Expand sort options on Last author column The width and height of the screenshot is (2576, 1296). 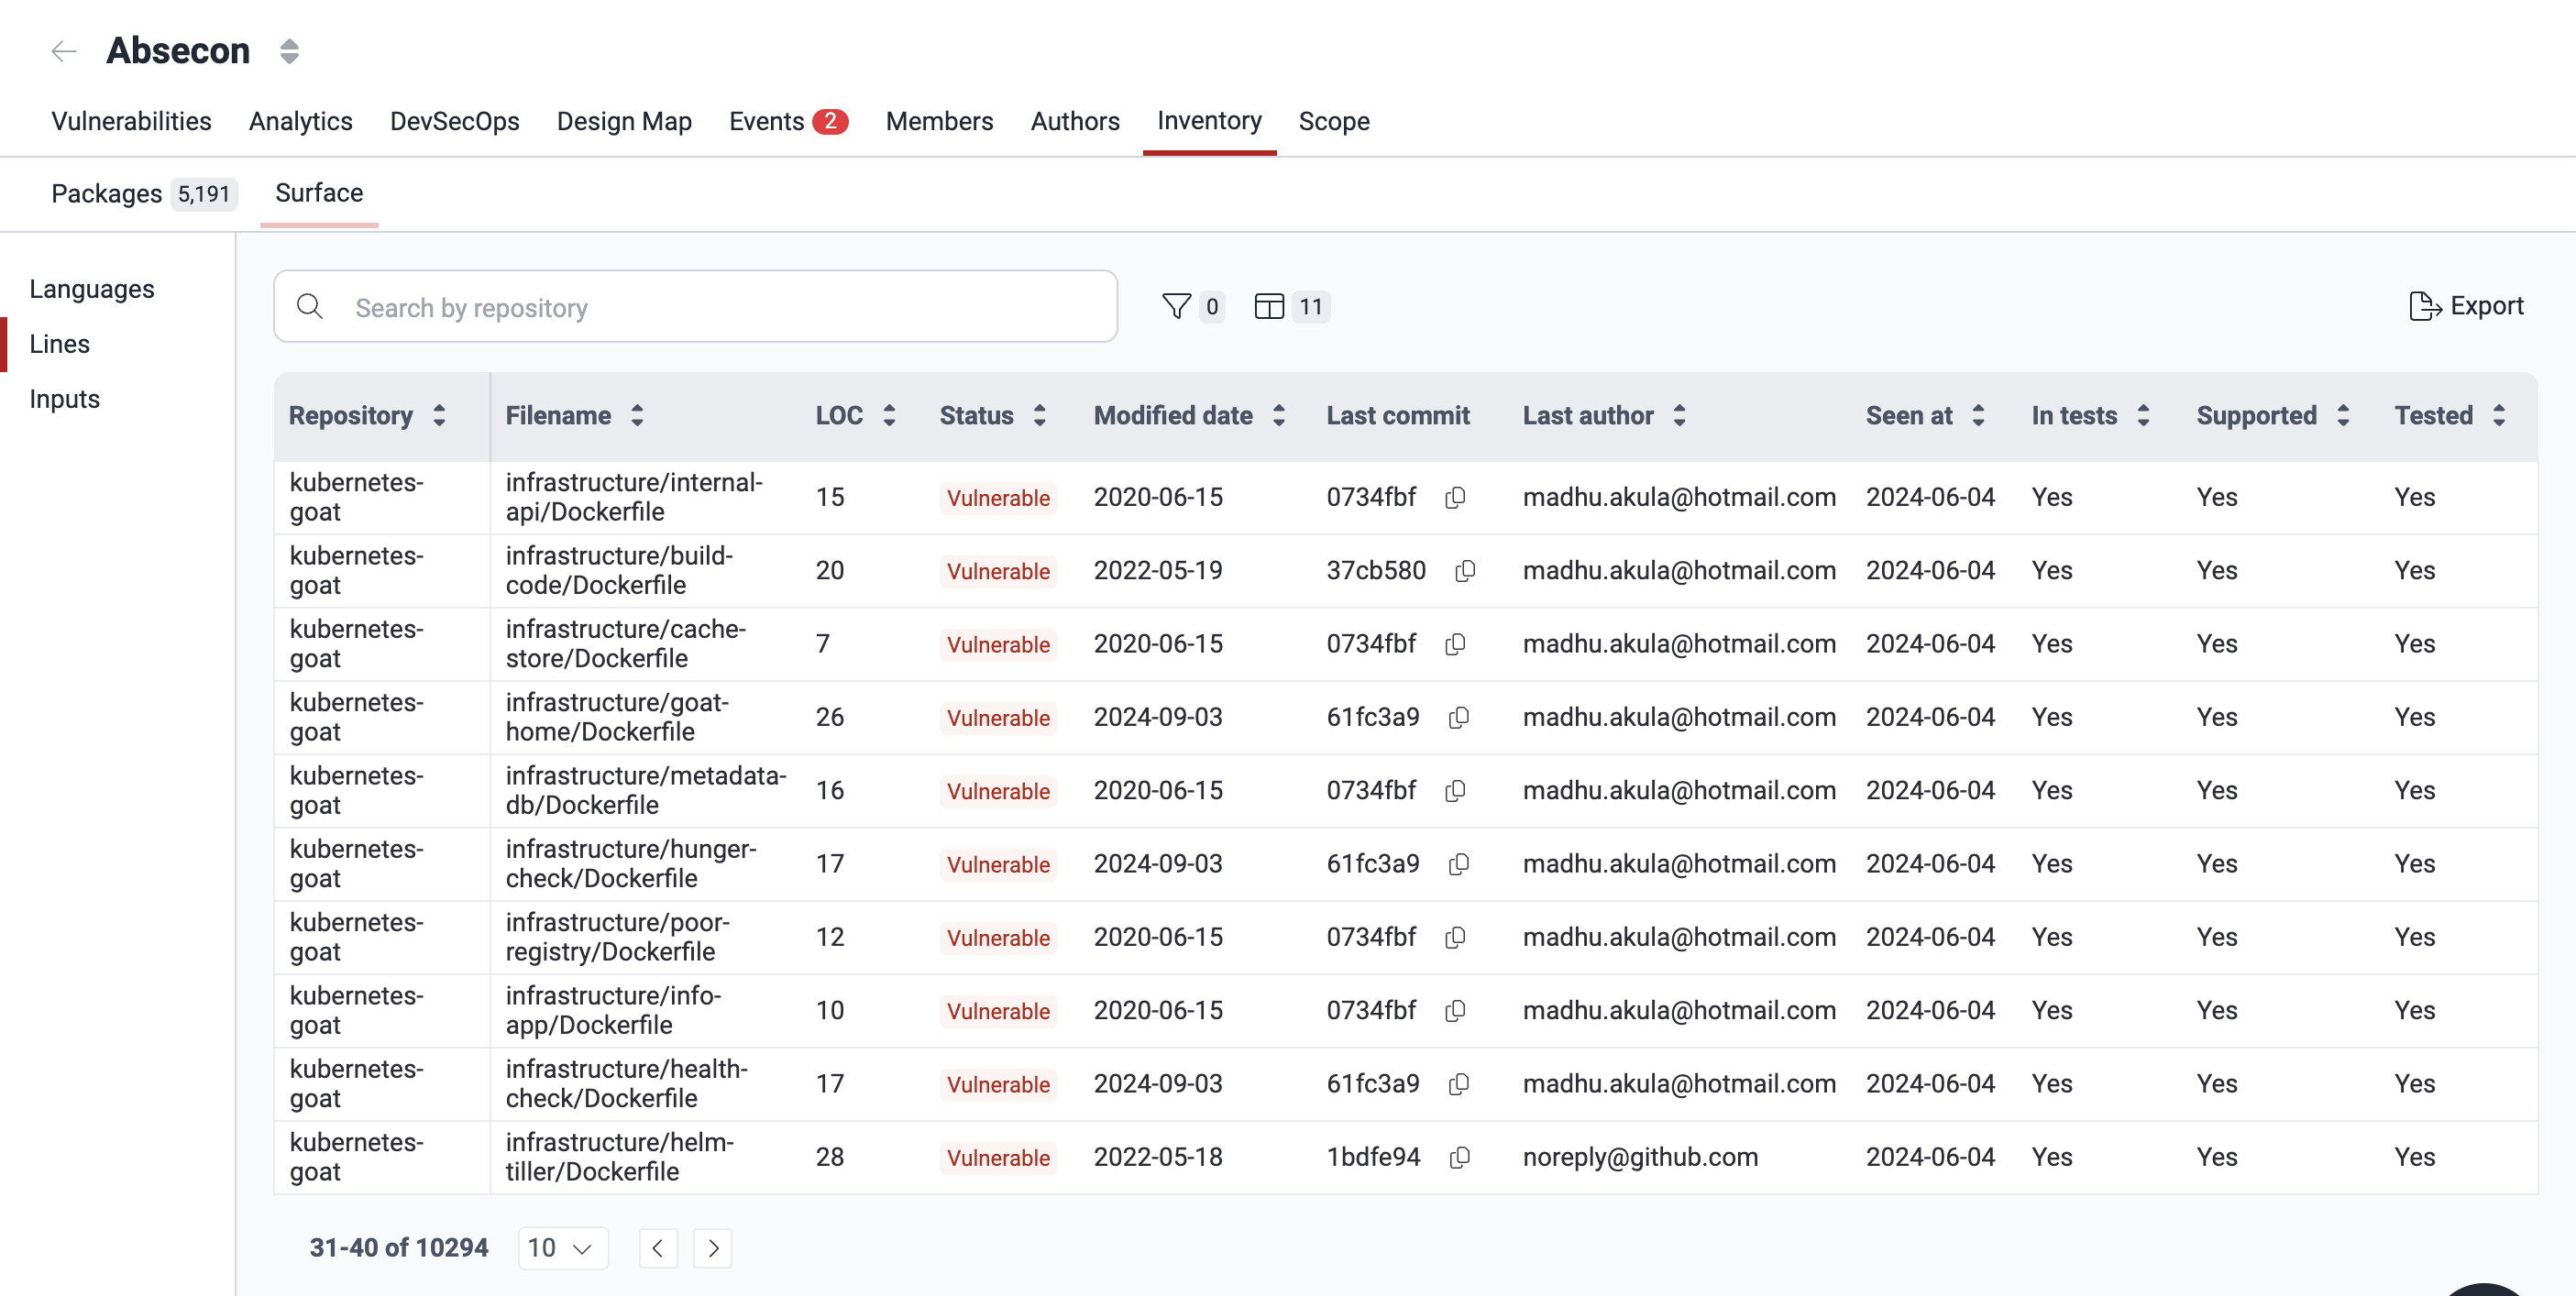coord(1679,415)
